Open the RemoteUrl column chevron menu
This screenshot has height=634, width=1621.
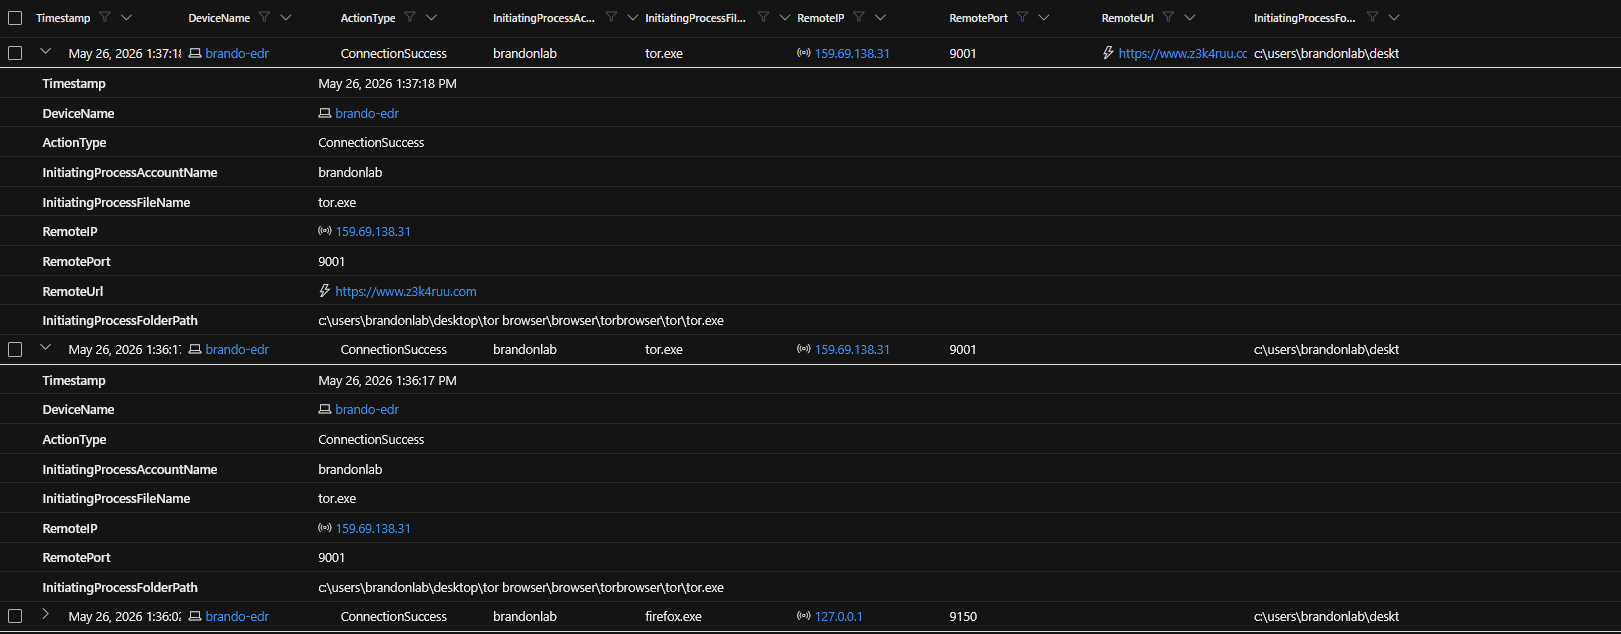tap(1189, 17)
